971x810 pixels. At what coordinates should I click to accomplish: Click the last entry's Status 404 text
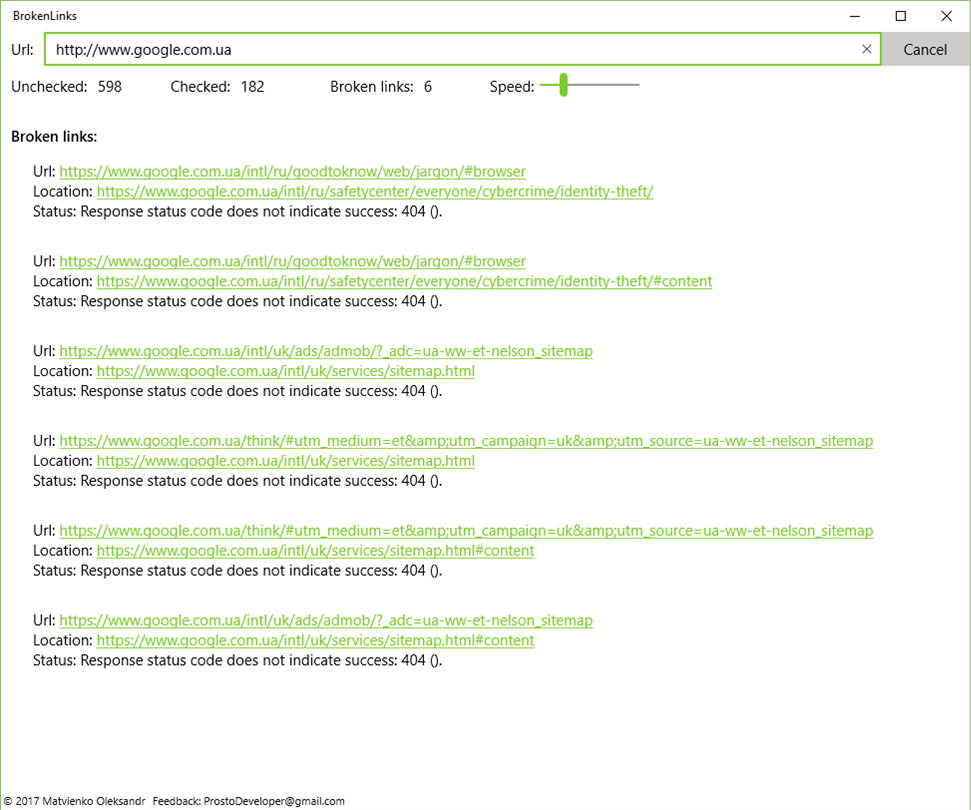[x=237, y=661]
